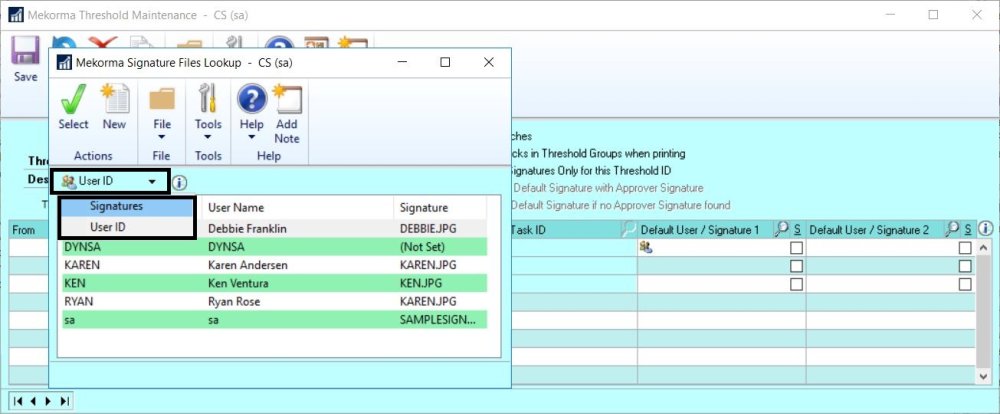Tick third row checkbox under Signature 1
The image size is (1000, 414).
pyautogui.click(x=797, y=284)
